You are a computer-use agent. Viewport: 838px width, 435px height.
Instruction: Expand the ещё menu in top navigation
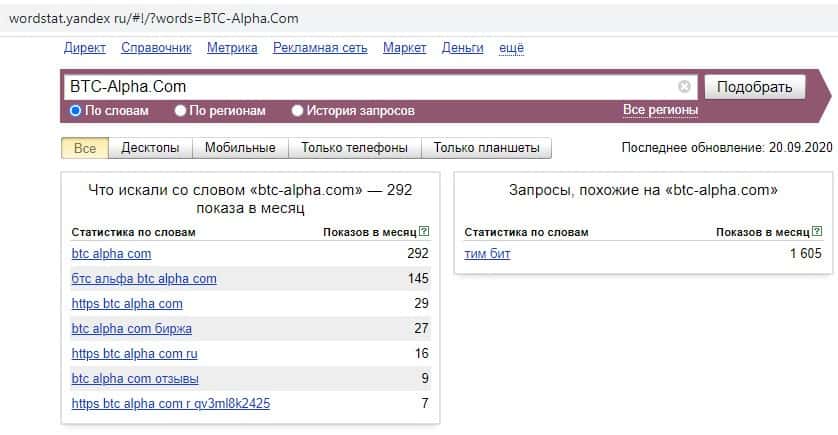(511, 48)
